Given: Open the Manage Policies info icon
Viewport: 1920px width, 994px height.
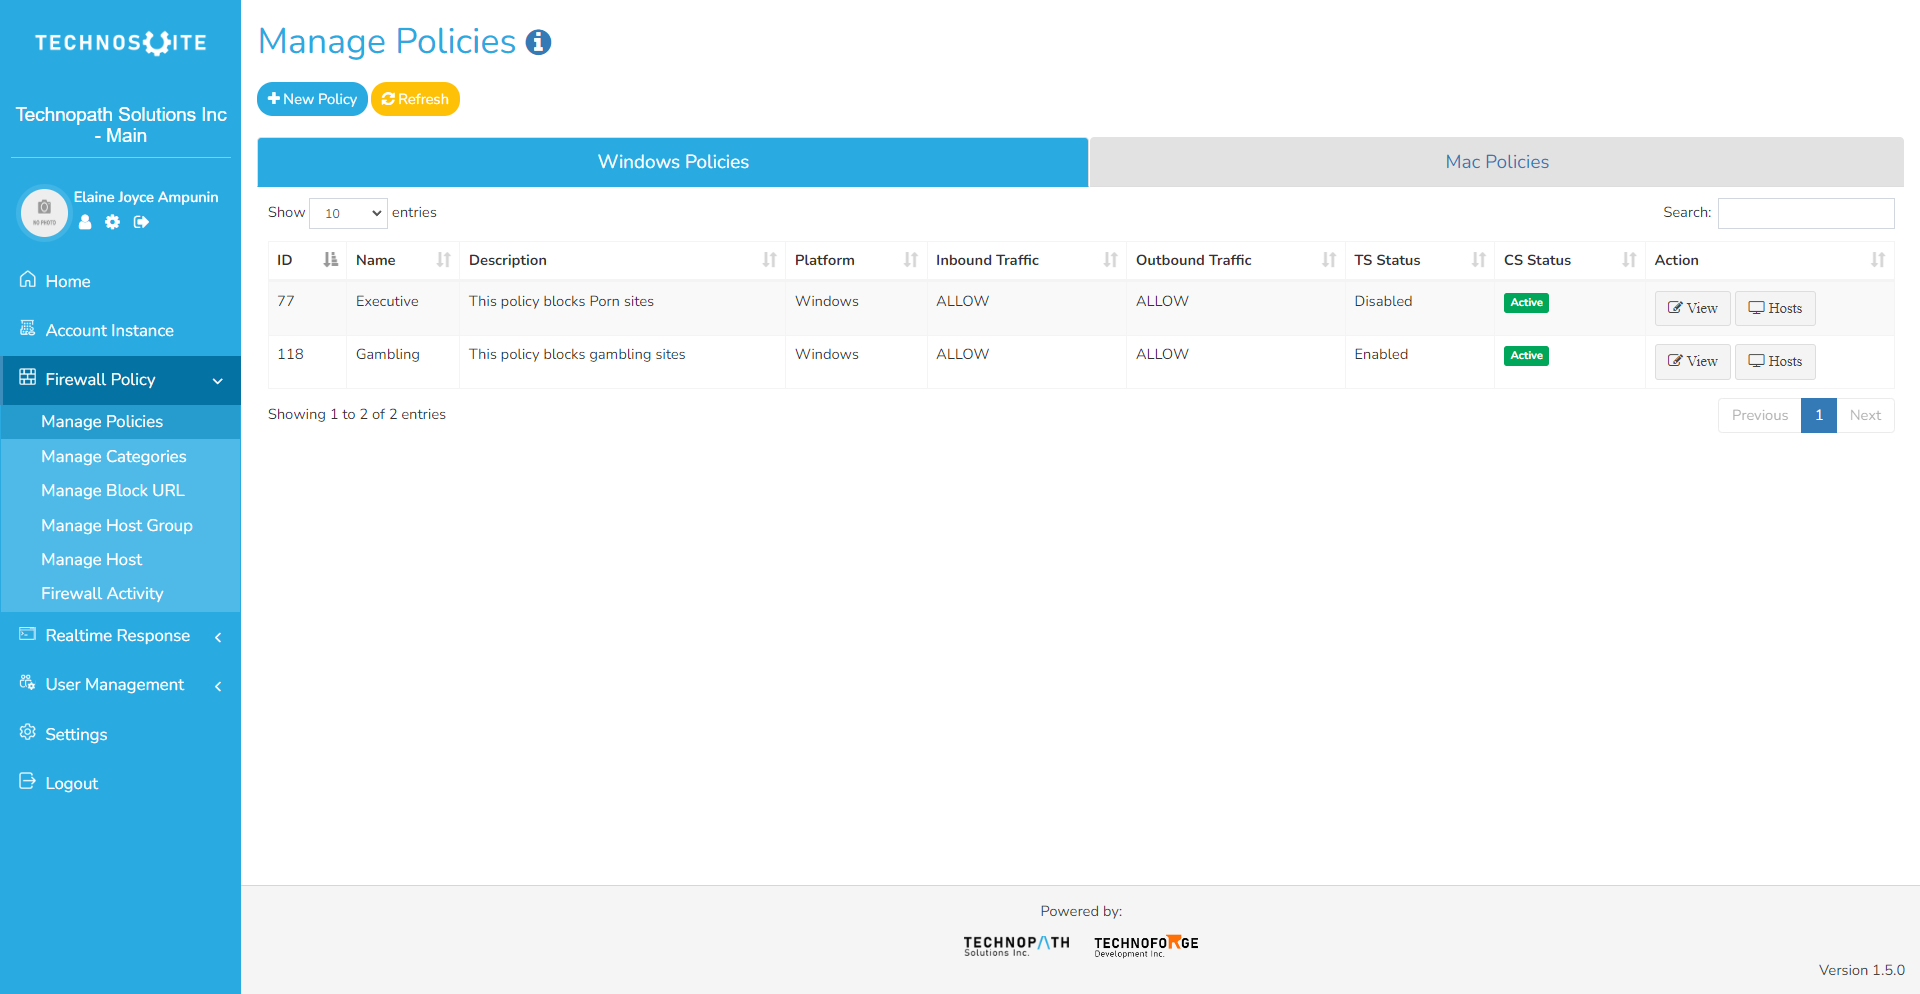Looking at the screenshot, I should click(x=538, y=42).
